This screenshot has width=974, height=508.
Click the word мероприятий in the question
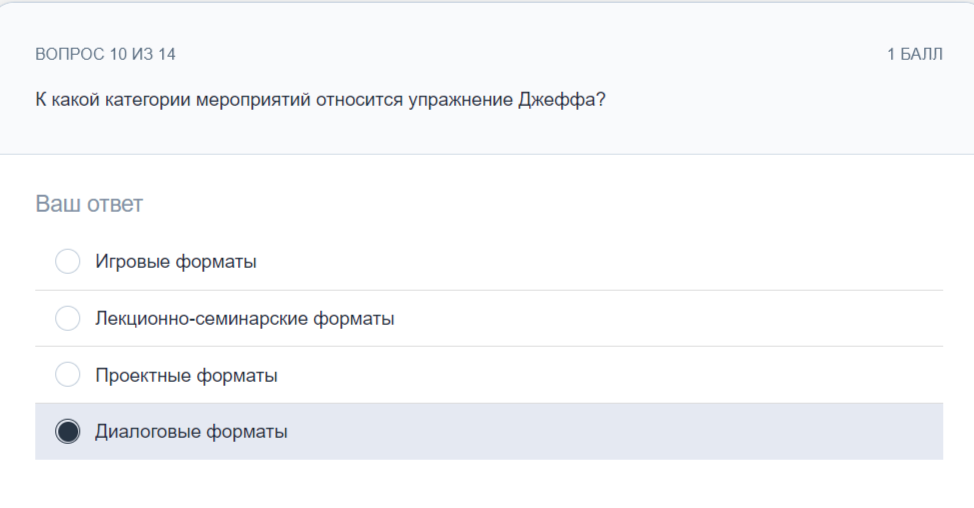pos(253,100)
